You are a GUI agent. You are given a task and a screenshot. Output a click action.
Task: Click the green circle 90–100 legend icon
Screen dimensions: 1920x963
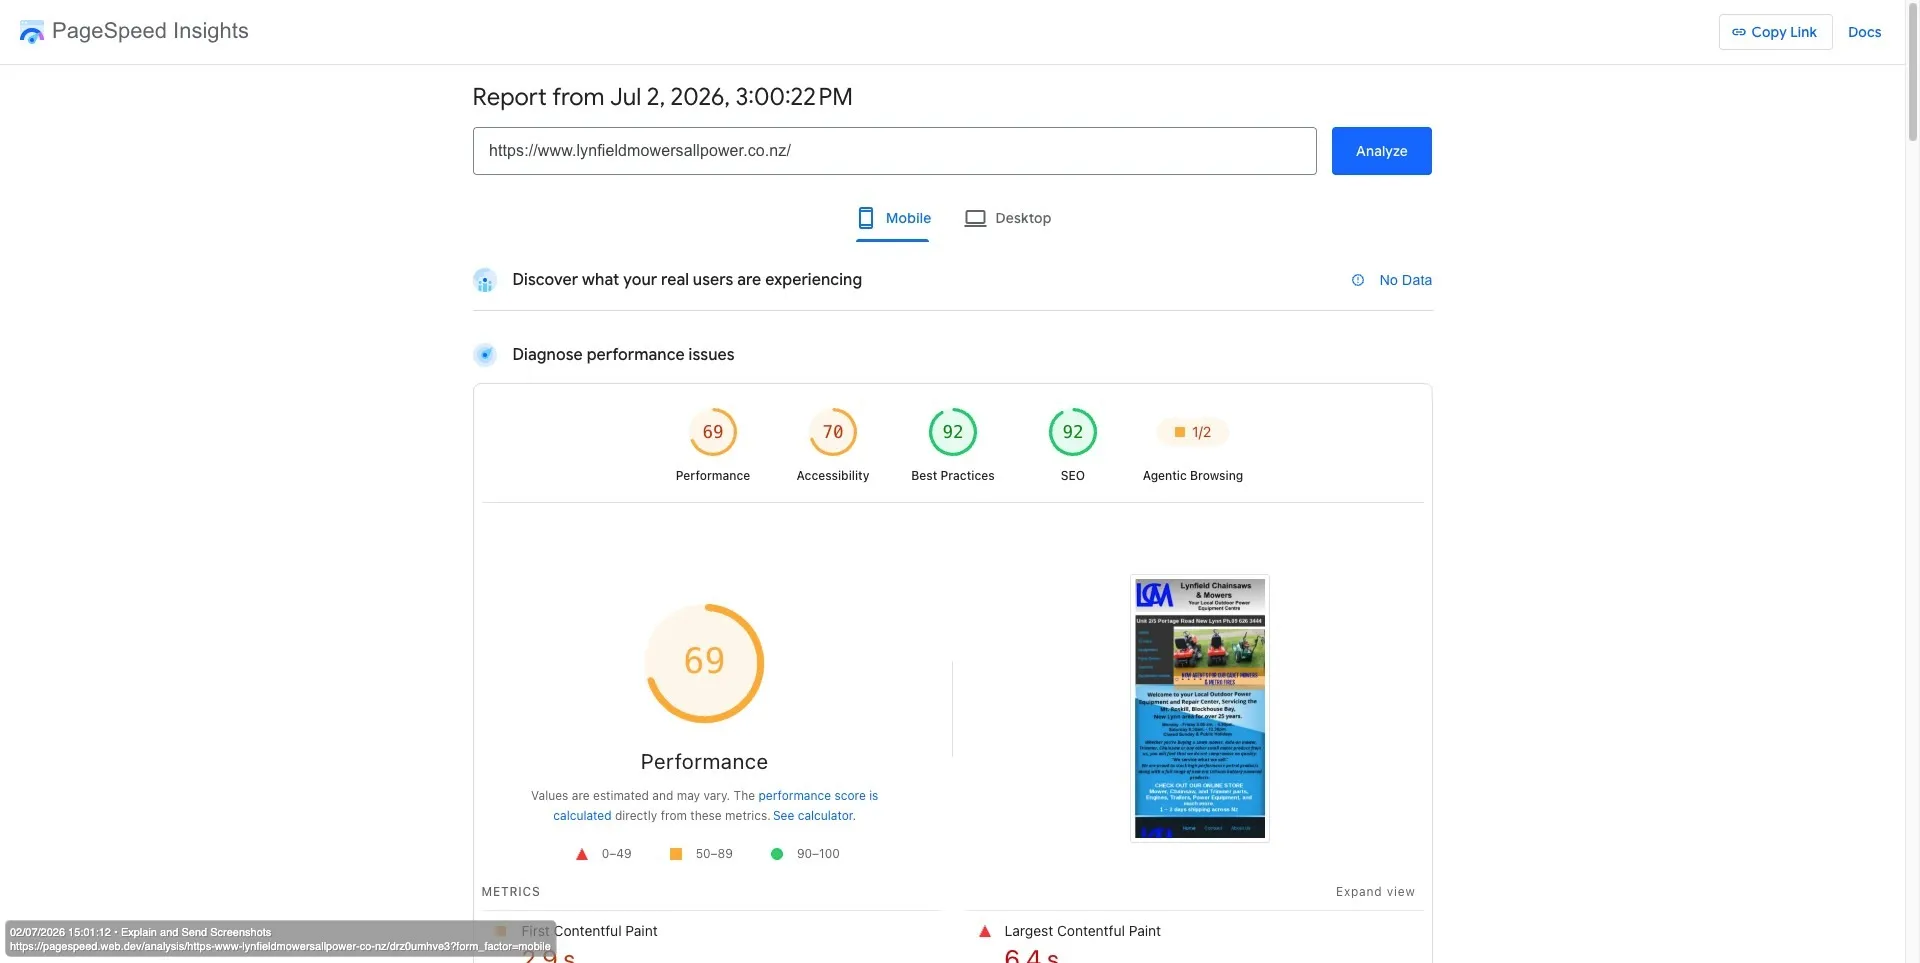(x=777, y=854)
